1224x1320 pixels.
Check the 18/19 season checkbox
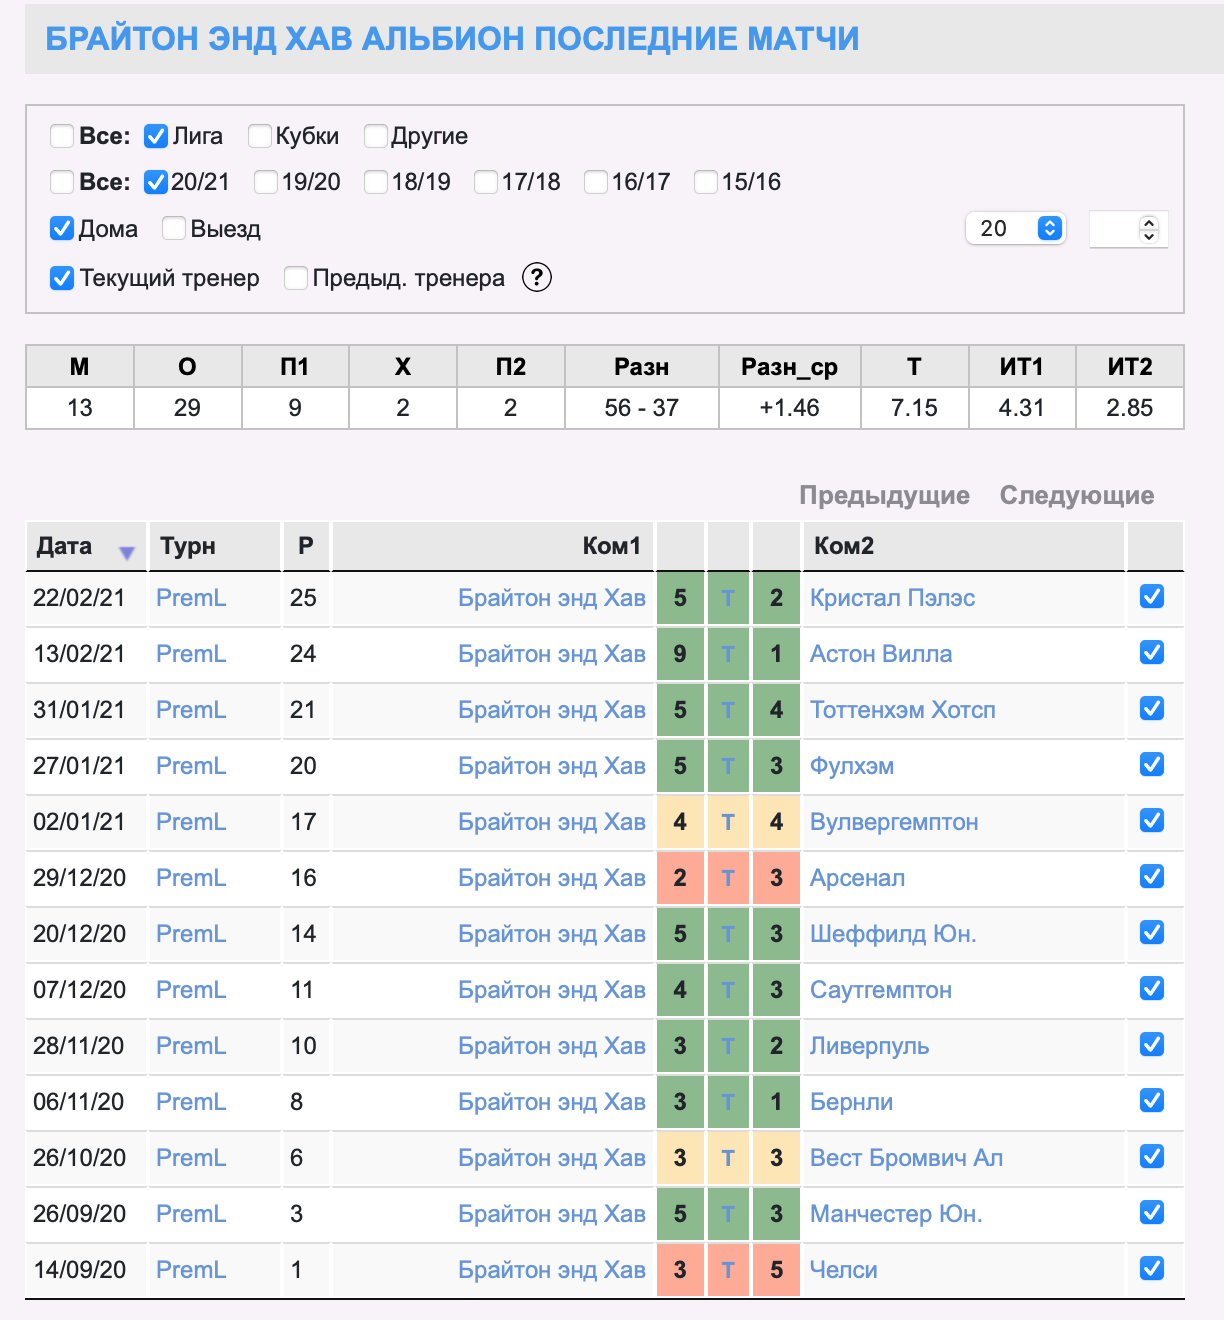(x=376, y=182)
